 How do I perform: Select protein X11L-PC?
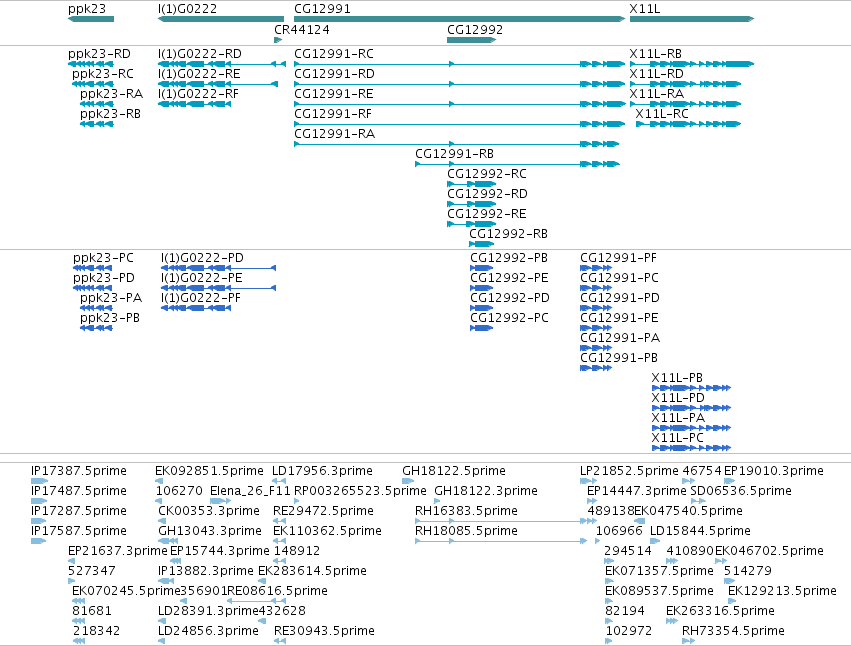(678, 439)
